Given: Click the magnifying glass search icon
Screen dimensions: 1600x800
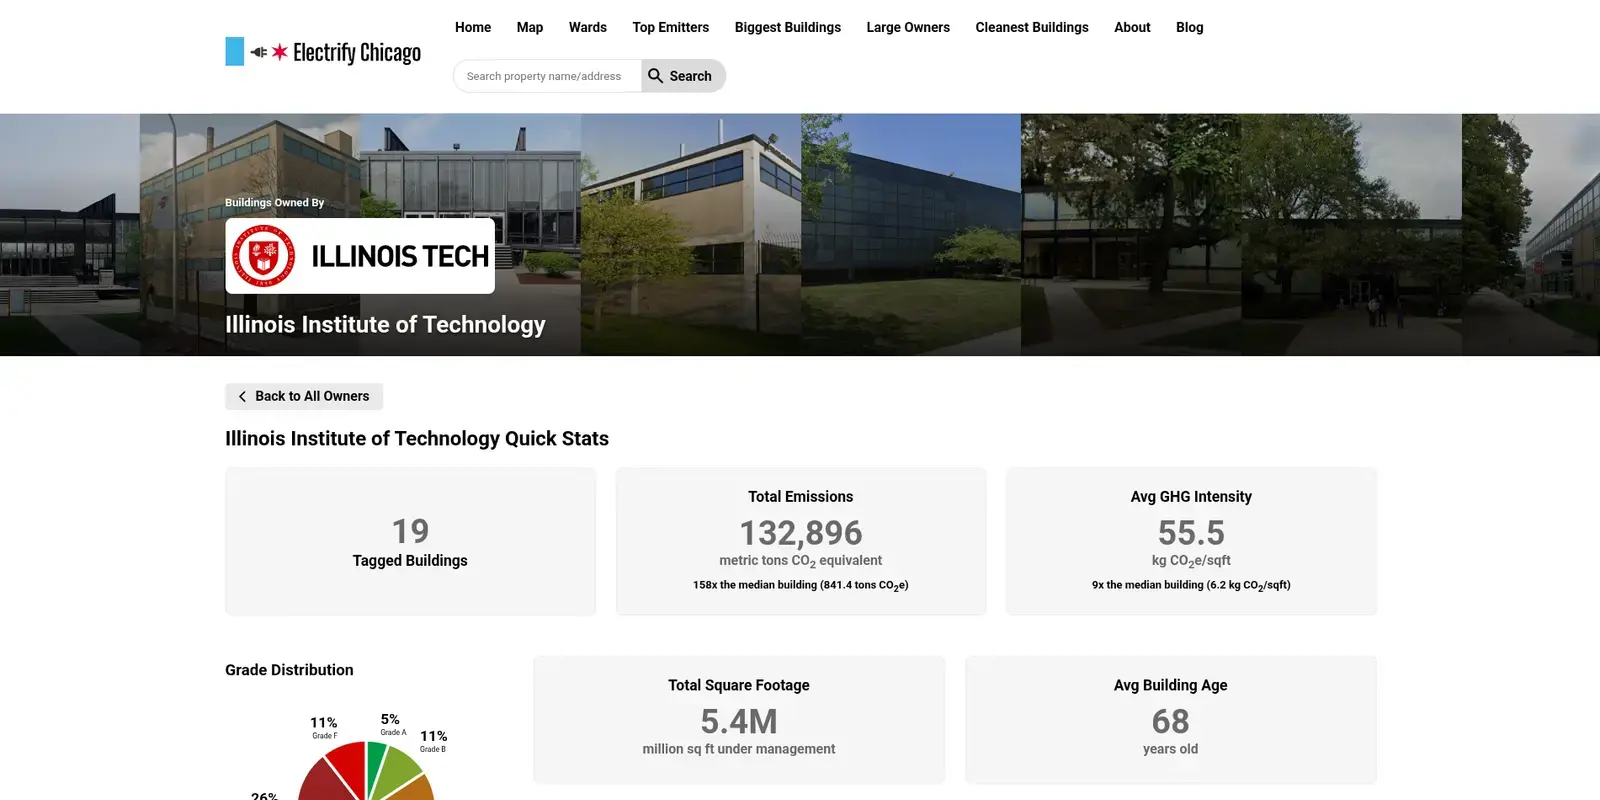Looking at the screenshot, I should [x=656, y=76].
